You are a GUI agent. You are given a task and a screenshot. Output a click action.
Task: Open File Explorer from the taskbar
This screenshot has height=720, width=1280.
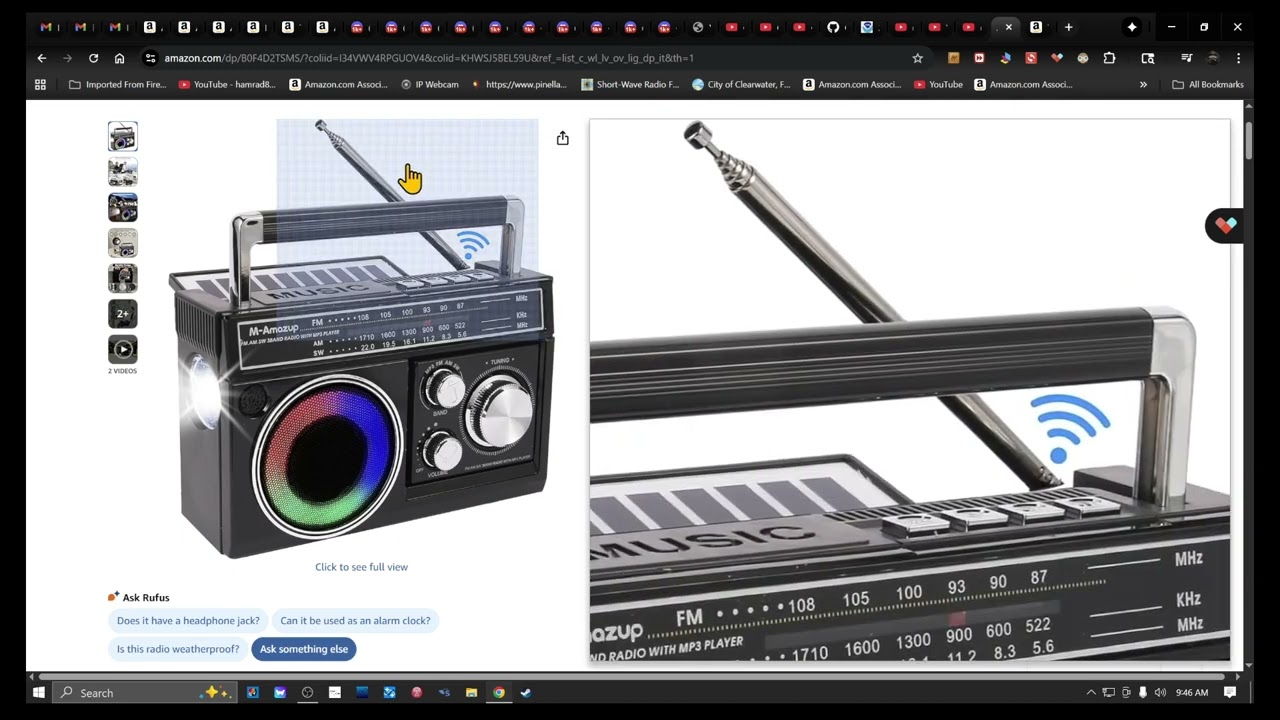[x=471, y=692]
